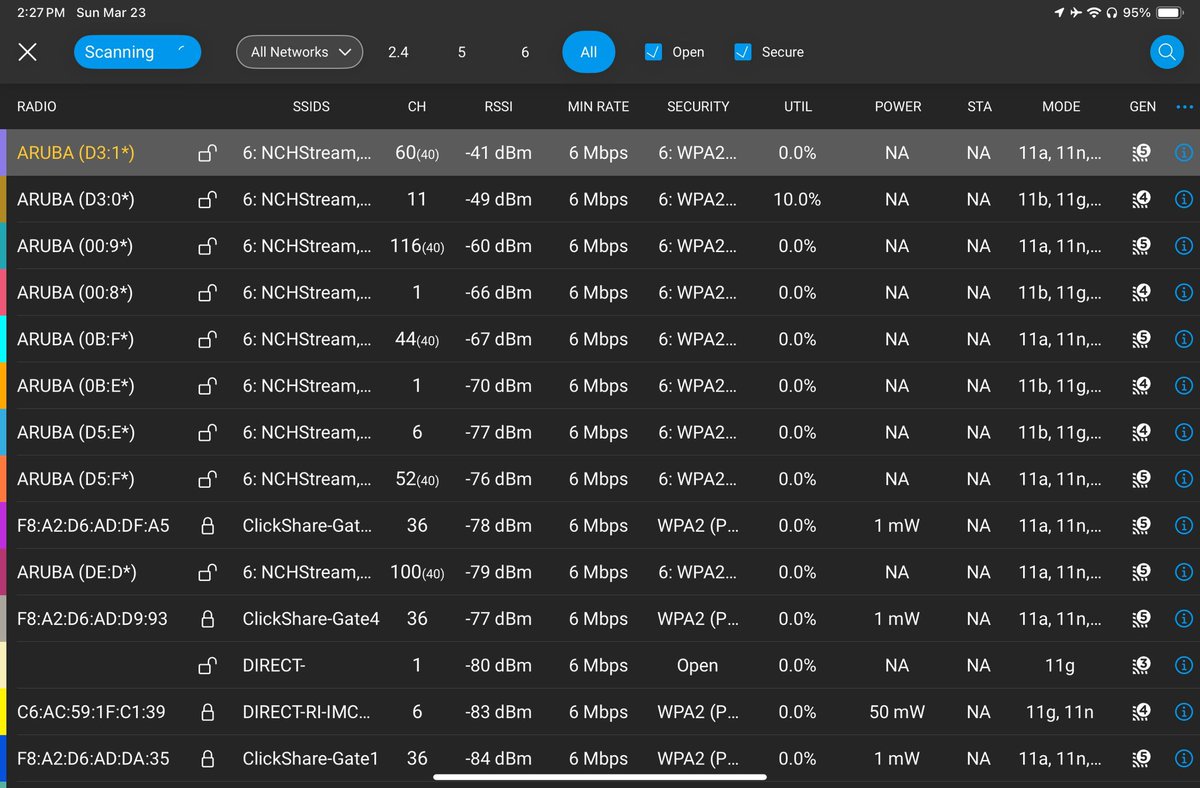1200x788 pixels.
Task: Sort by UTIL column header
Action: coord(798,106)
